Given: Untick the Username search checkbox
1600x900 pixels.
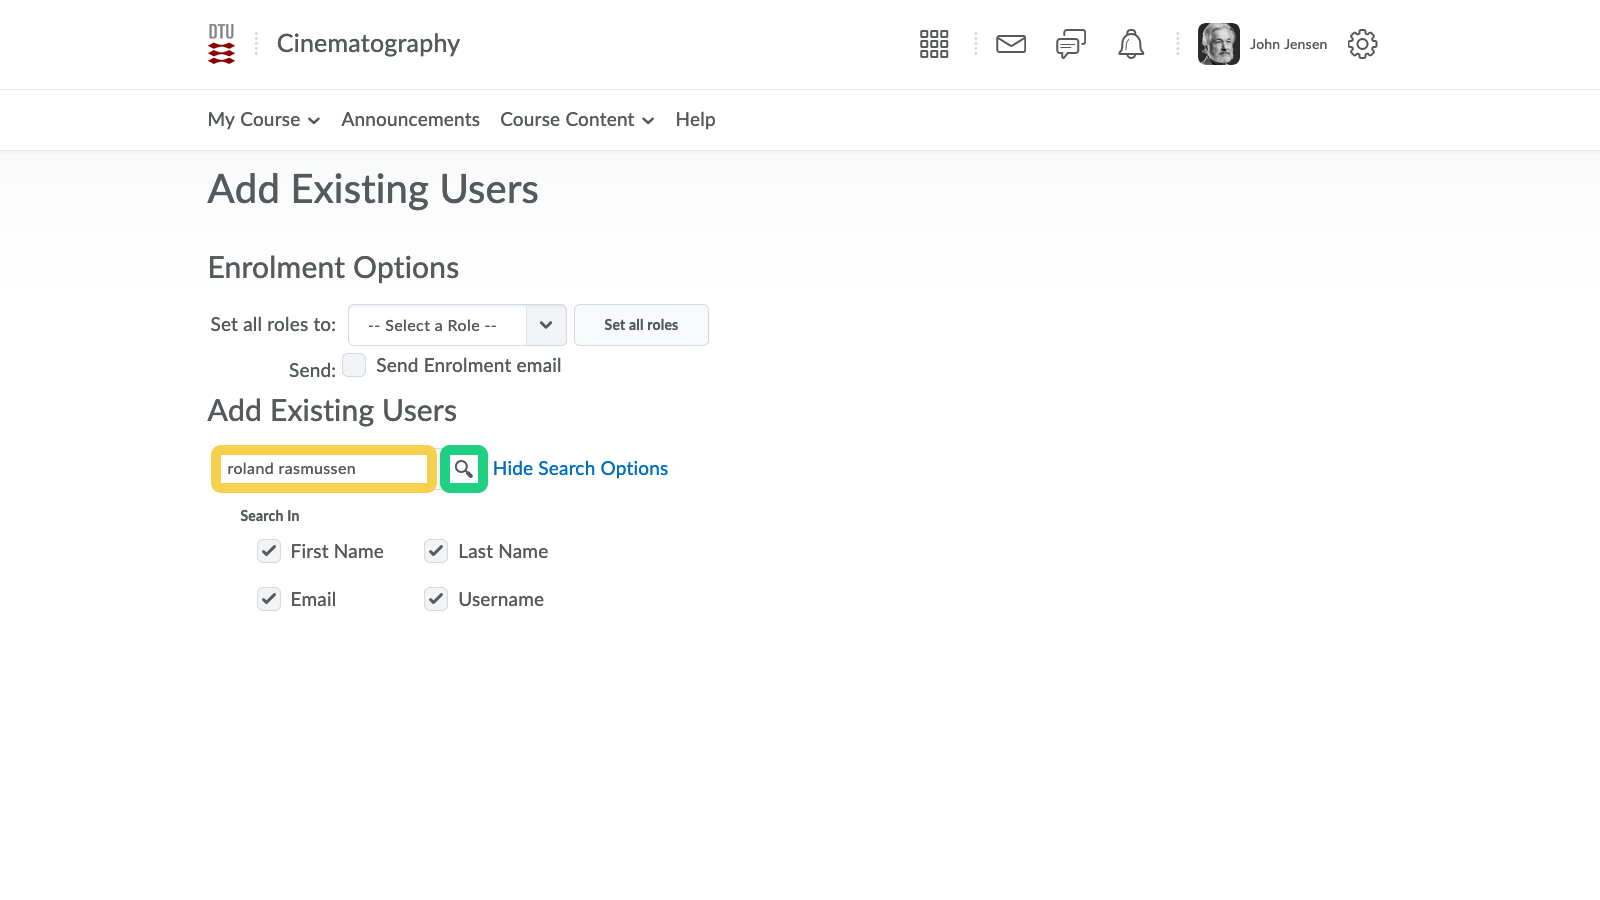Looking at the screenshot, I should tap(436, 599).
